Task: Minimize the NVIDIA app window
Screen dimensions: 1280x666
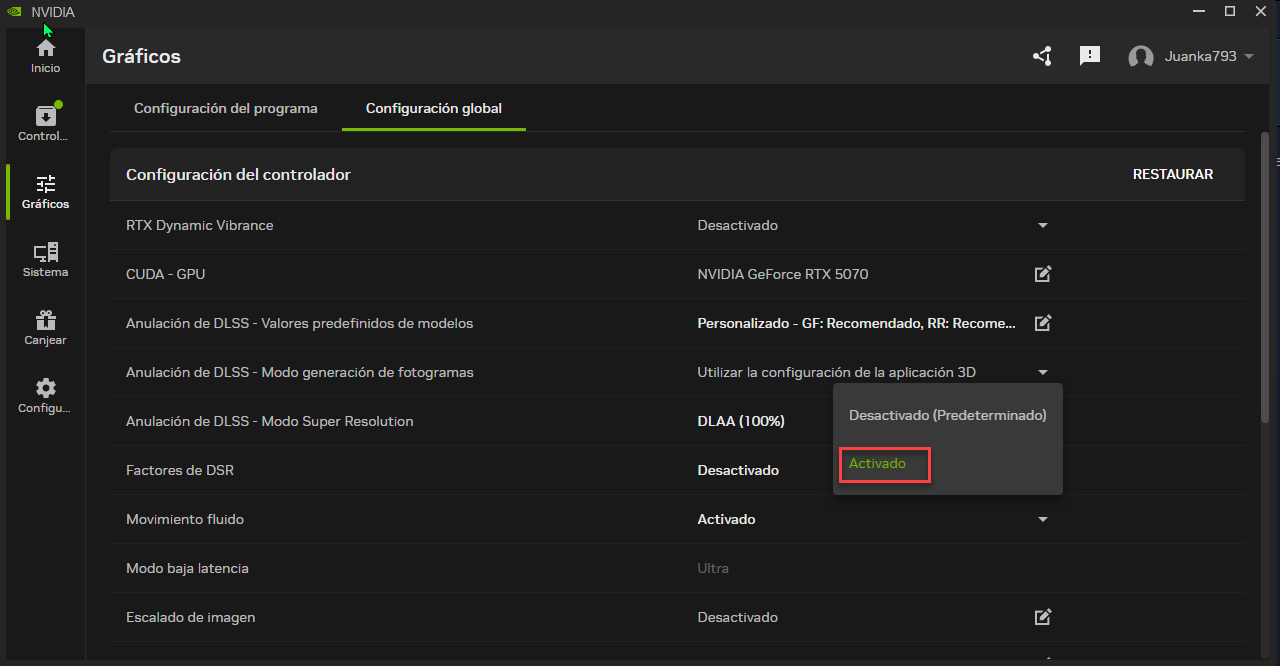Action: 1198,11
